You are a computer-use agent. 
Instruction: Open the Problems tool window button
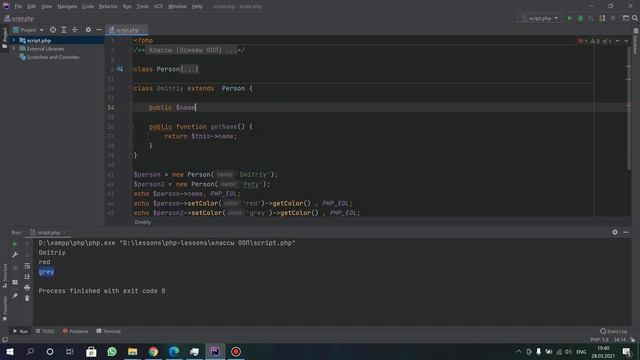pyautogui.click(x=76, y=331)
